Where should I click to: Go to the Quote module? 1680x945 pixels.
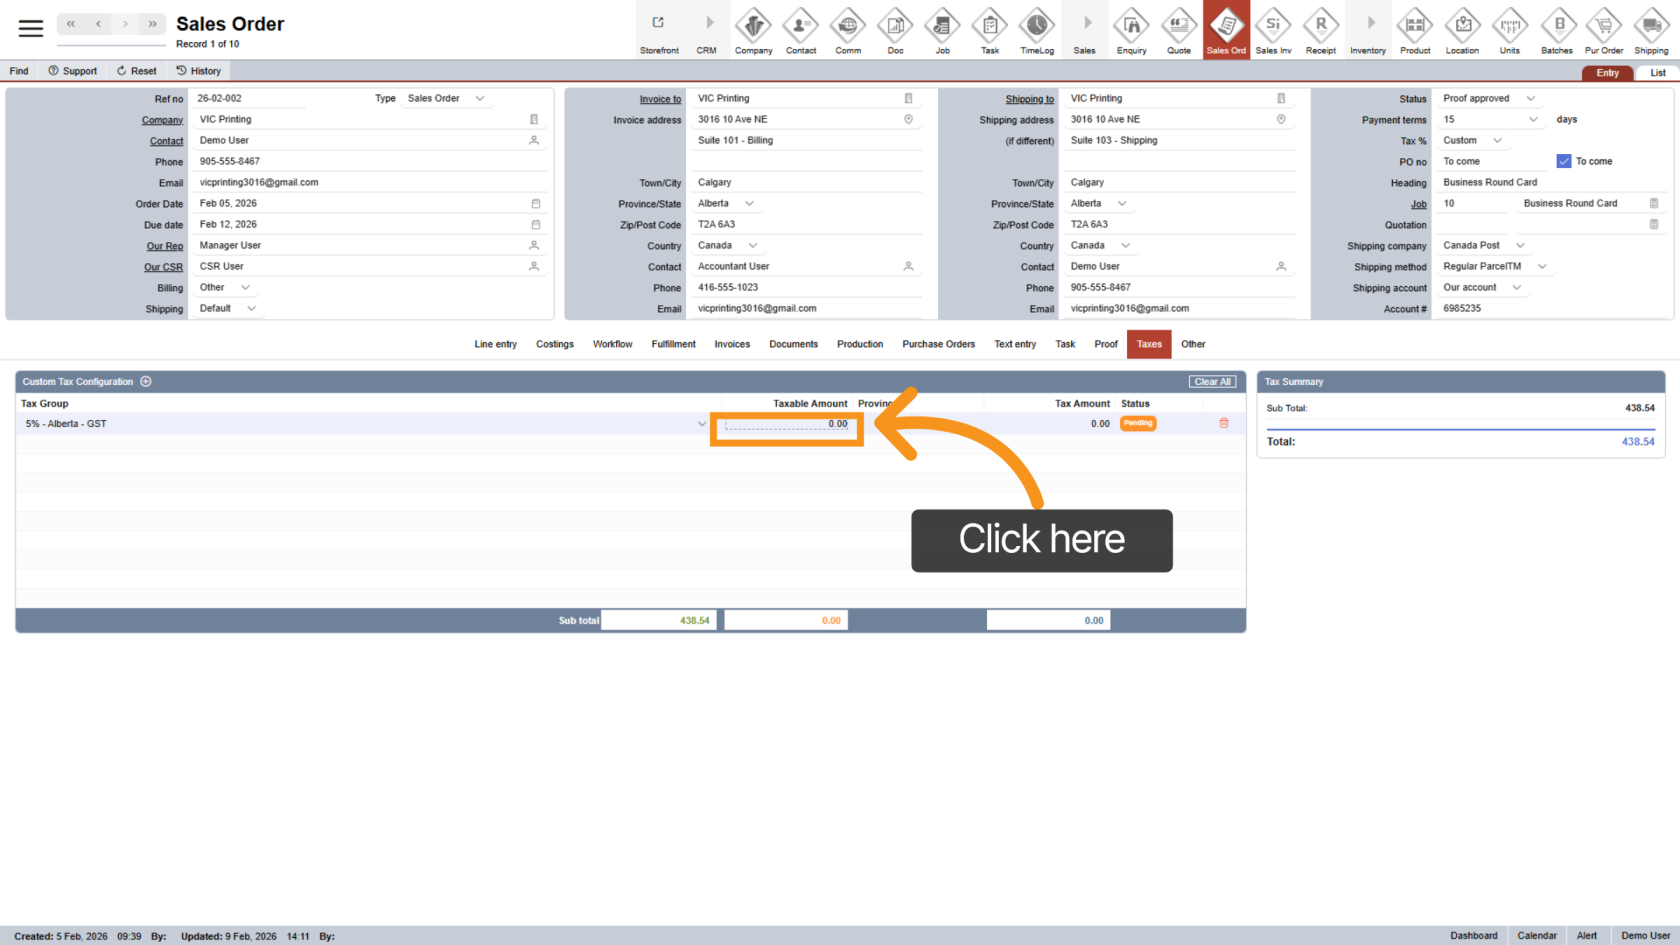coord(1179,30)
